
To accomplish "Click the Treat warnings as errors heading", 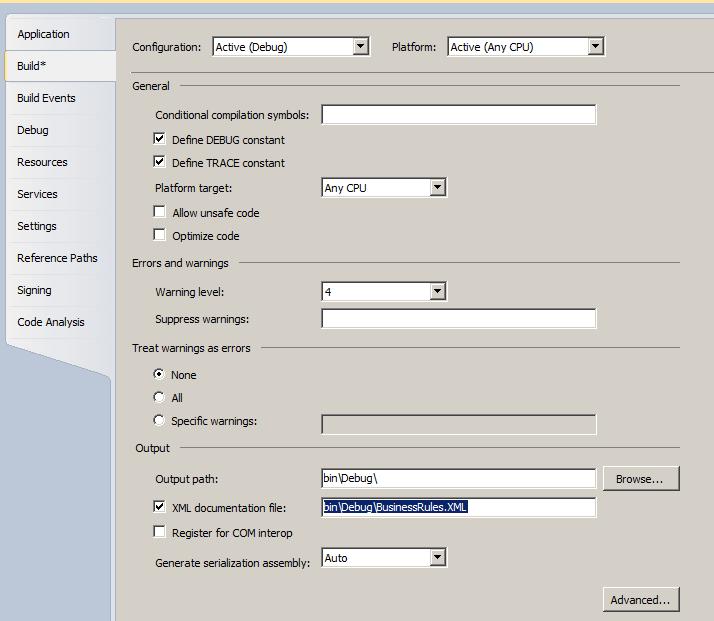I will 191,348.
